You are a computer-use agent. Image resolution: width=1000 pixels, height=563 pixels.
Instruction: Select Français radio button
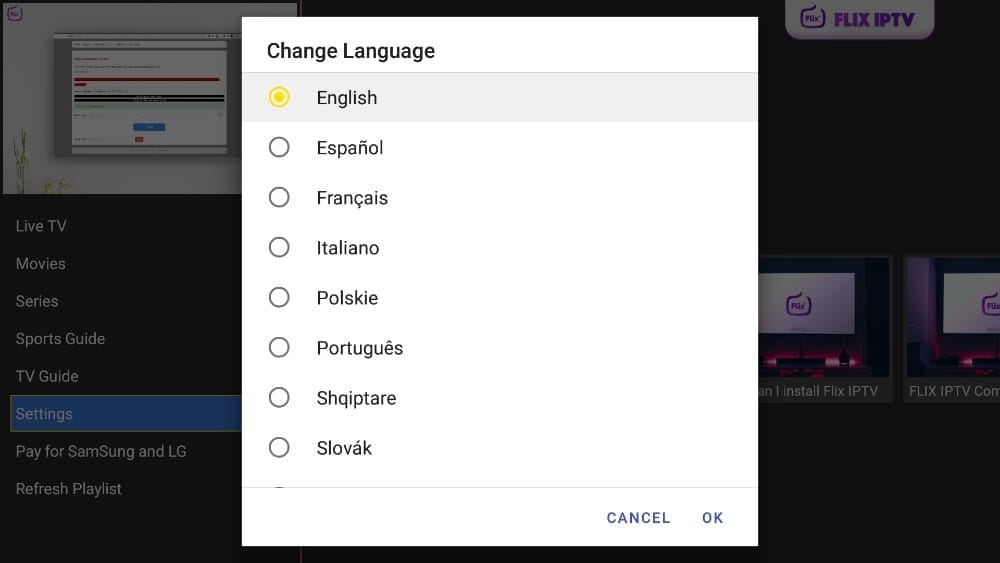[279, 197]
